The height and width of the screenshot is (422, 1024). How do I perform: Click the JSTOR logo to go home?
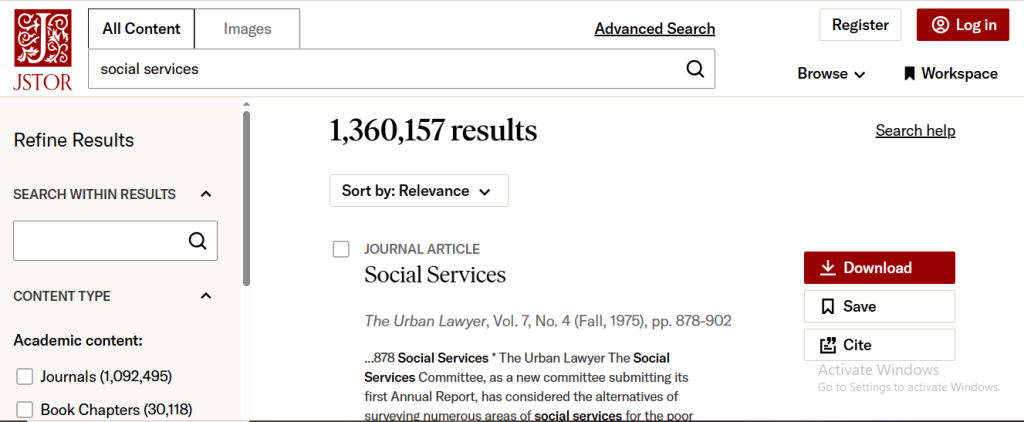tap(42, 50)
